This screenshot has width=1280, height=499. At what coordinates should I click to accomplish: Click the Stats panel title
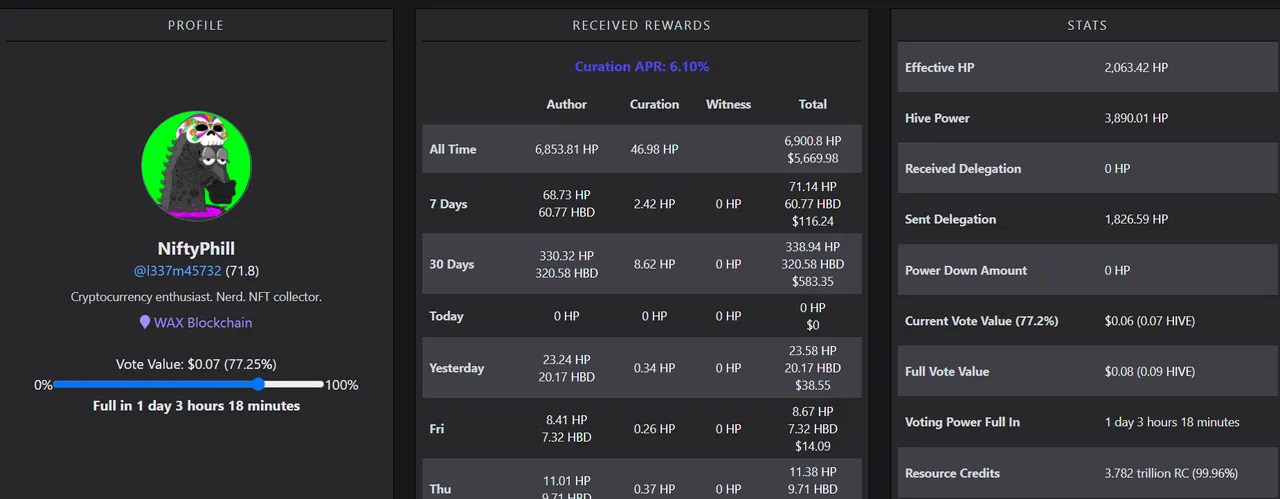pos(1087,25)
